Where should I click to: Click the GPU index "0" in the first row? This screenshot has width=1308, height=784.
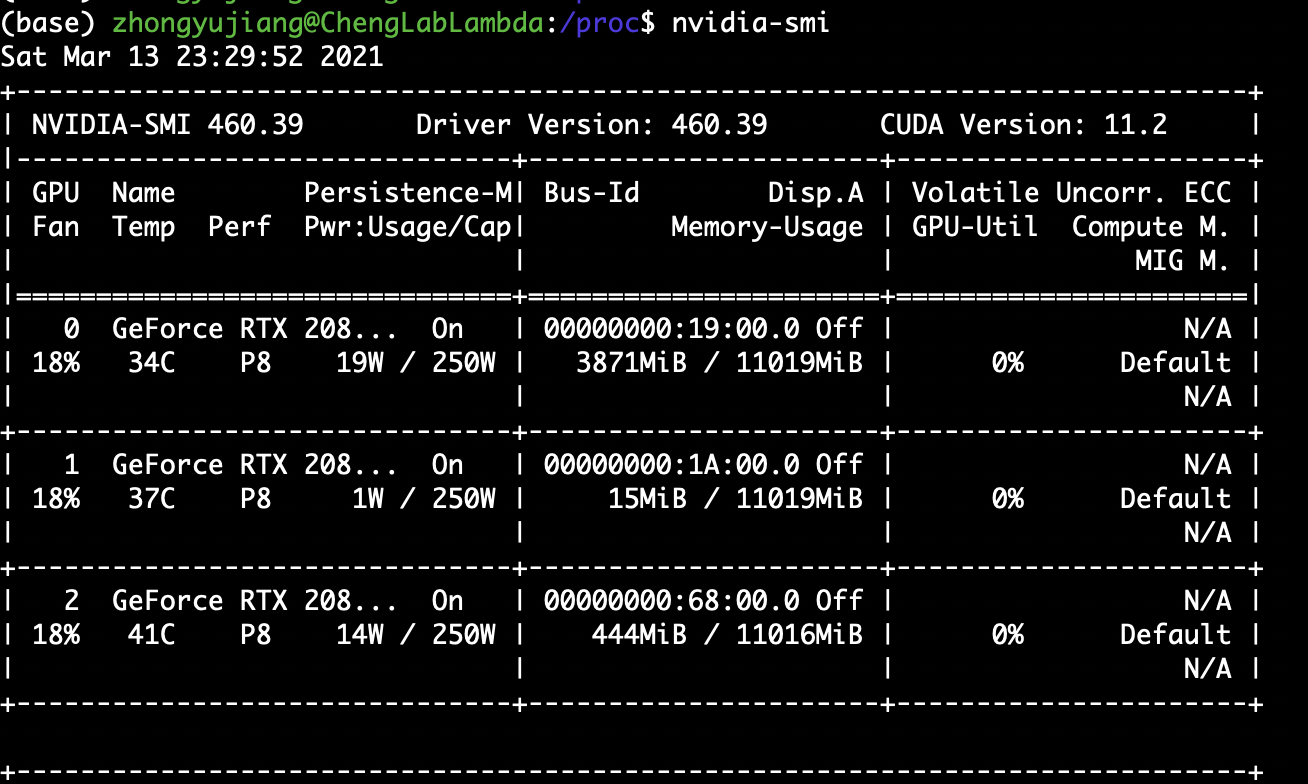tap(72, 329)
